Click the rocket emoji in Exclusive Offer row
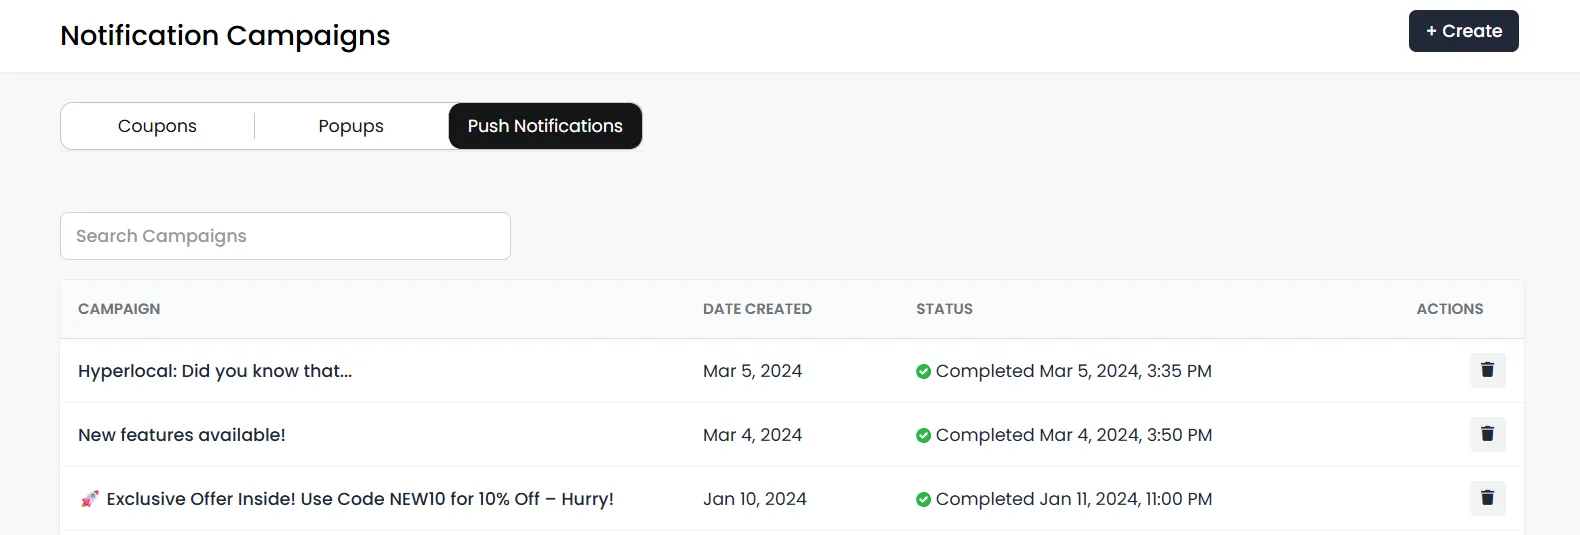1580x535 pixels. [89, 499]
